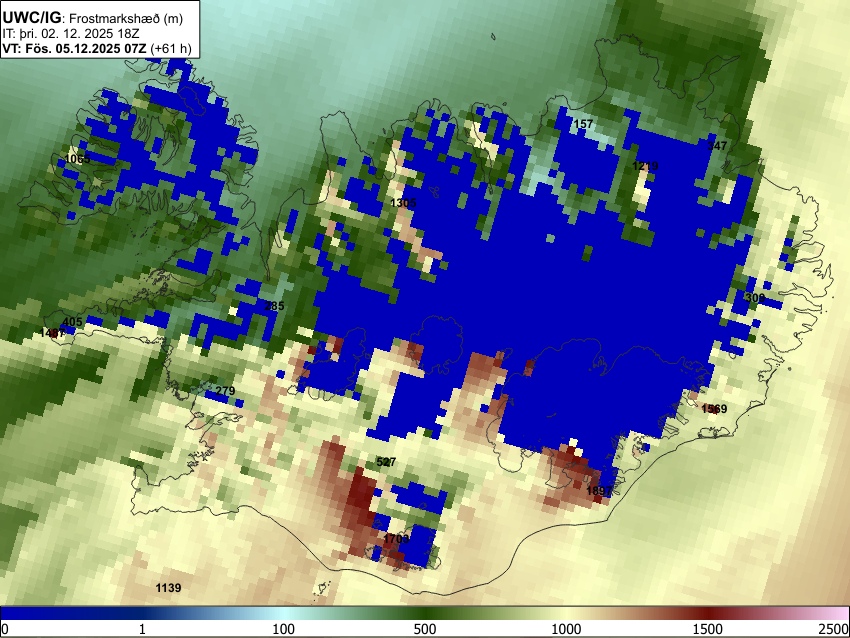The image size is (850, 638).
Task: Select the 1569 value label on the map
Action: click(714, 409)
